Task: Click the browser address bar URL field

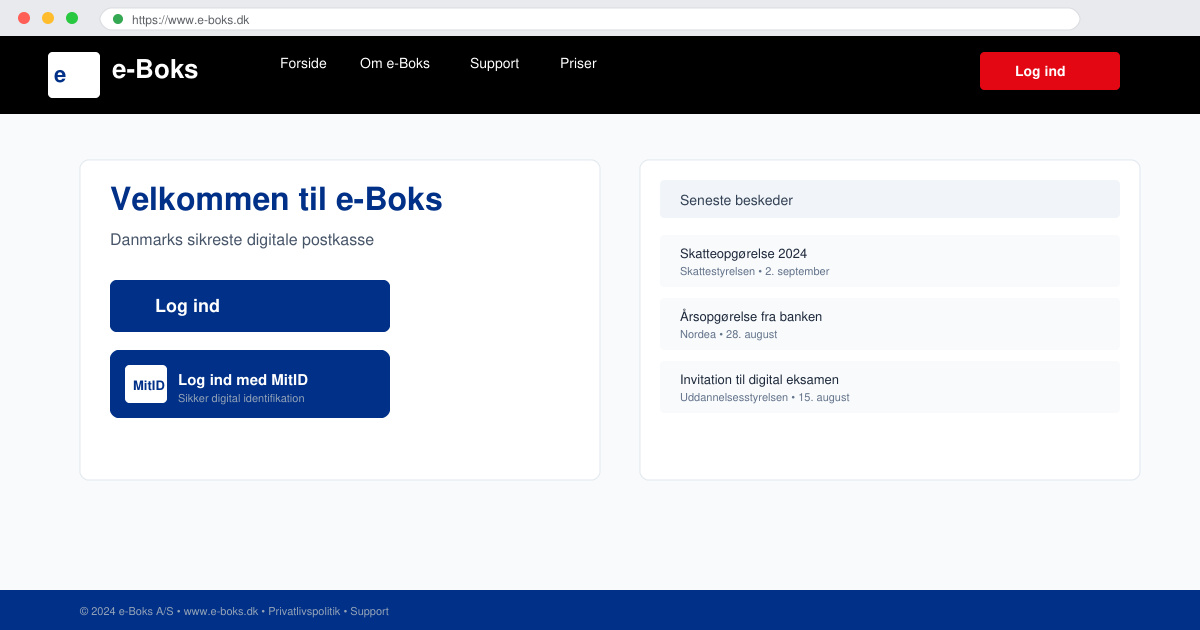Action: (x=590, y=19)
